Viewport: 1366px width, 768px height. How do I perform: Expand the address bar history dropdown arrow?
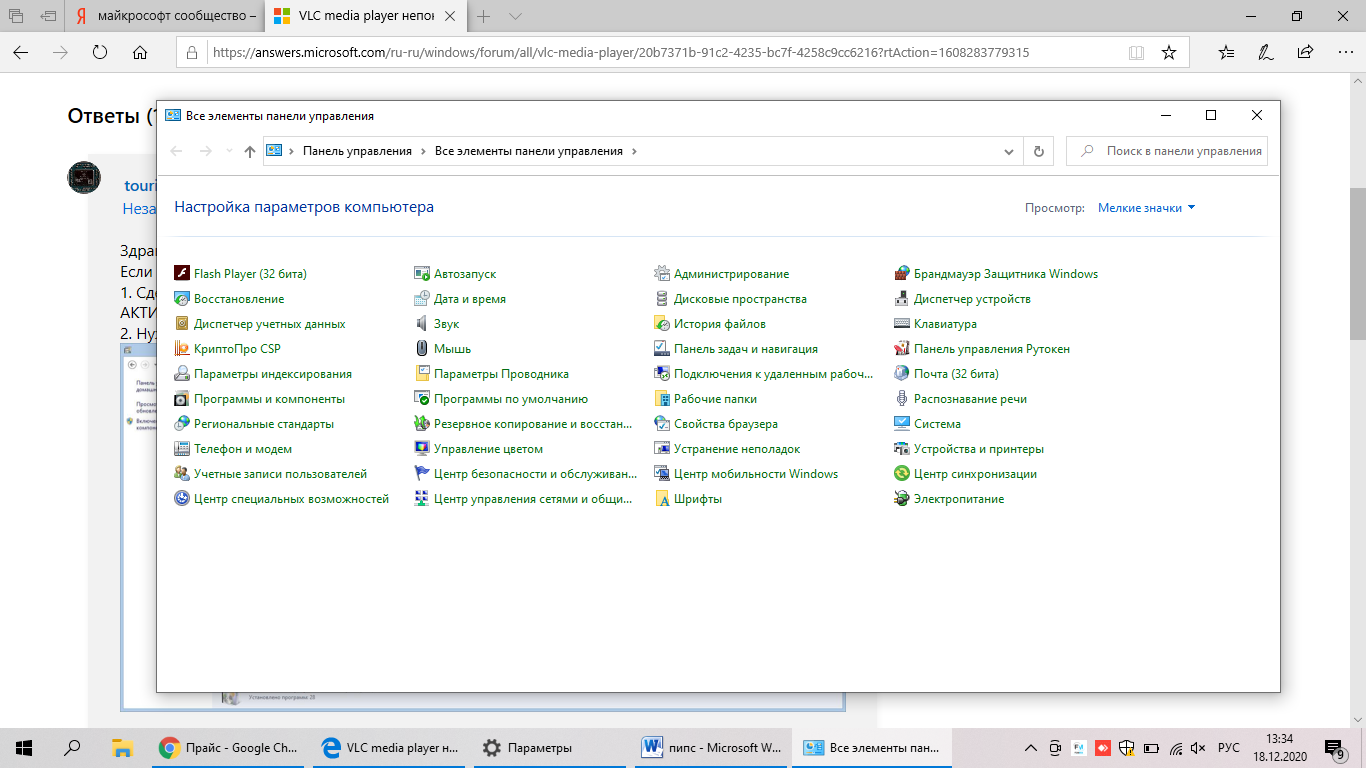click(1009, 151)
